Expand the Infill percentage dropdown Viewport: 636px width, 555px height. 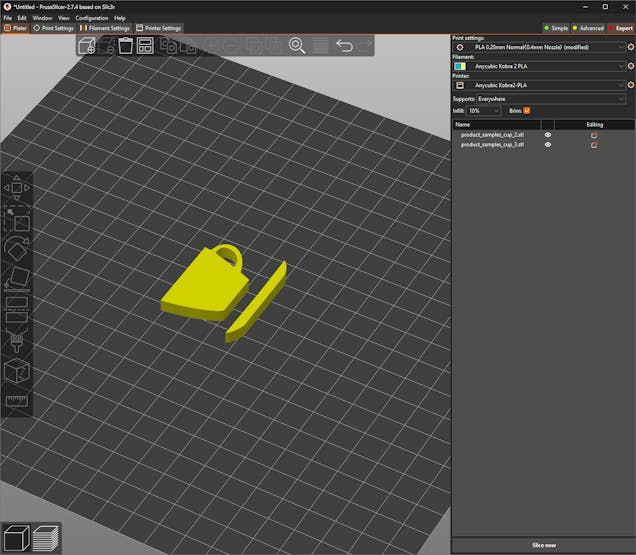pyautogui.click(x=486, y=110)
